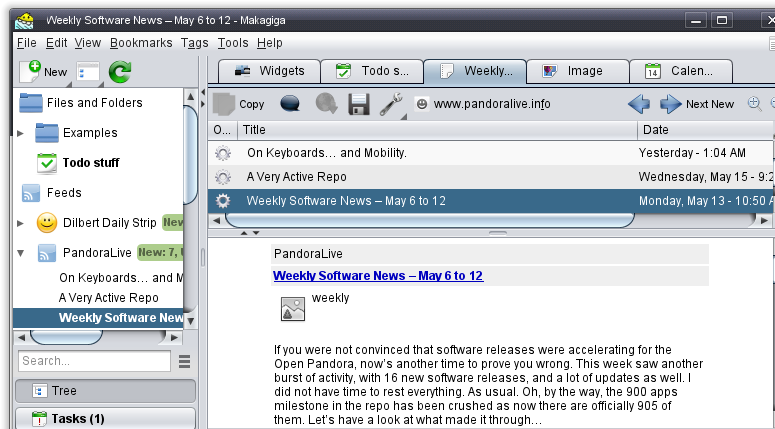This screenshot has height=429, width=775.
Task: Expand the Examples folder
Action: (x=20, y=133)
